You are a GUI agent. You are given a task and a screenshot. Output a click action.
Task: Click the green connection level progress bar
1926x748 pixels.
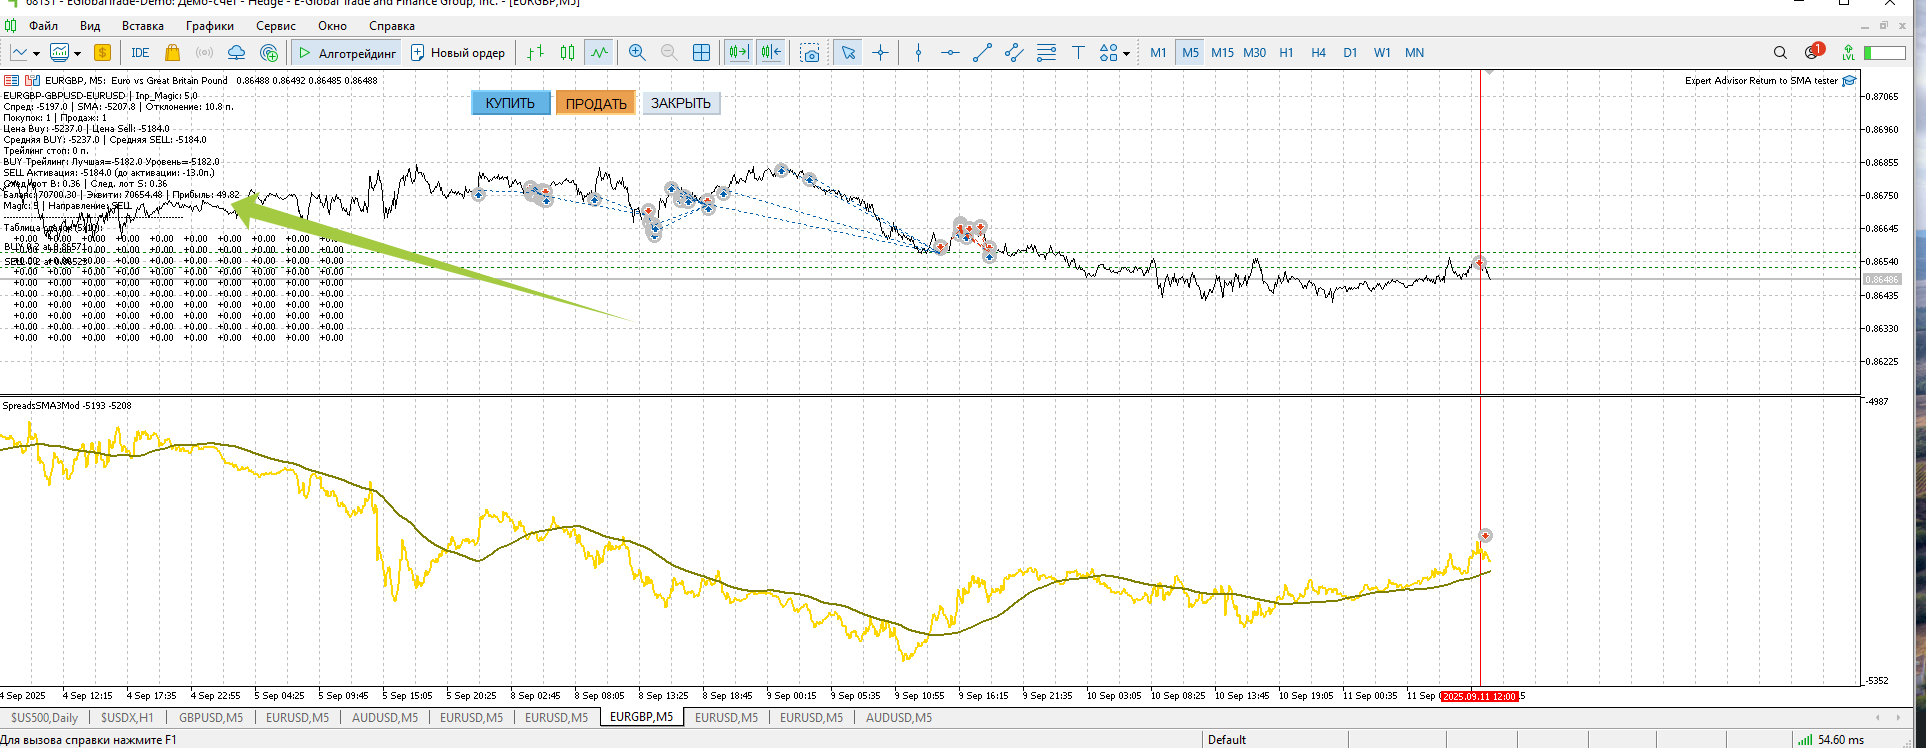click(1884, 53)
